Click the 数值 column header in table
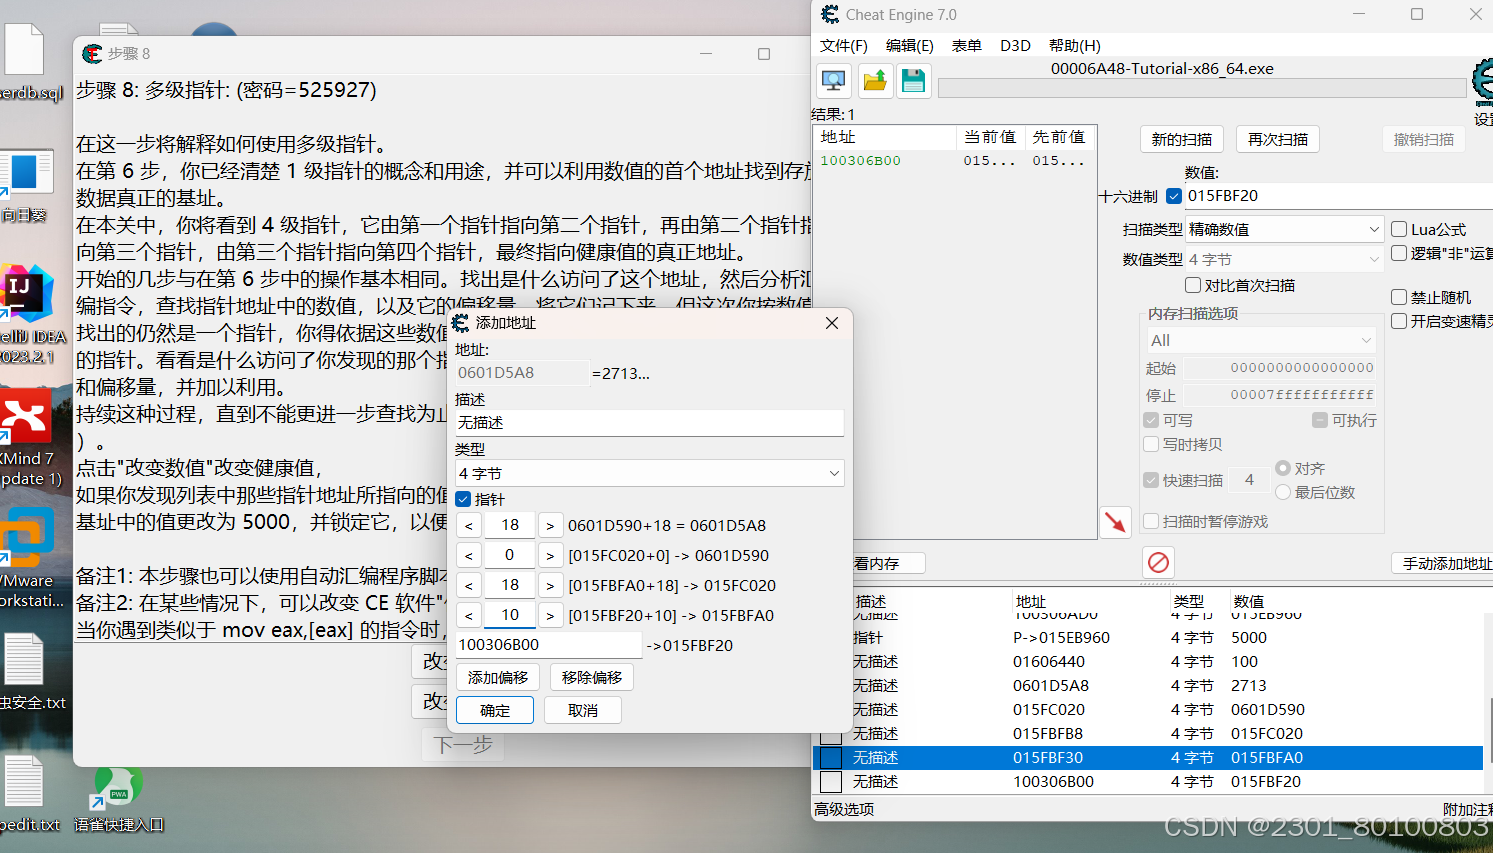1493x853 pixels. pos(1248,601)
